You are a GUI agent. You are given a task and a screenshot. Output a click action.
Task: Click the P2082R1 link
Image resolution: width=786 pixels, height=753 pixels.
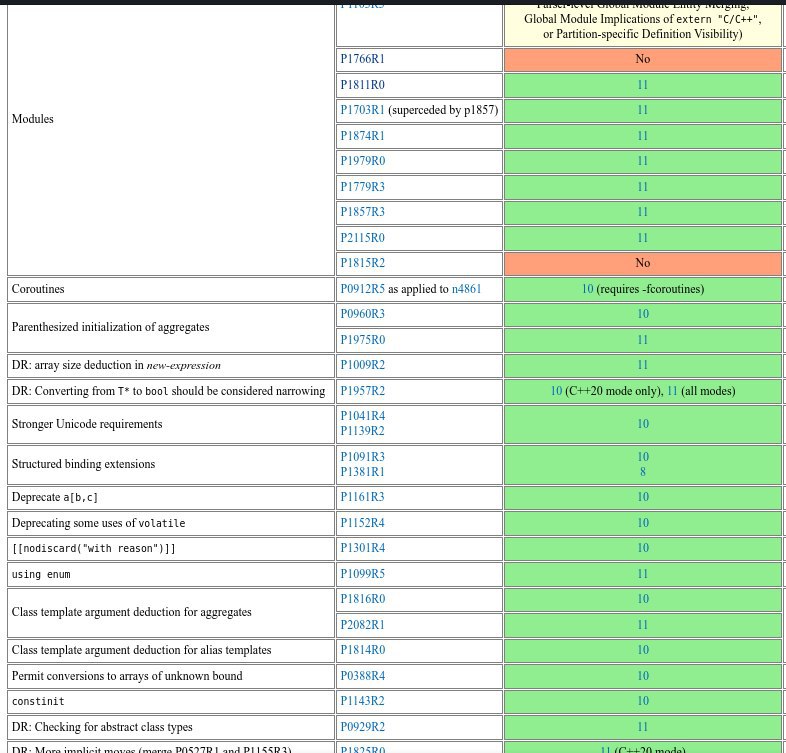pyautogui.click(x=362, y=625)
